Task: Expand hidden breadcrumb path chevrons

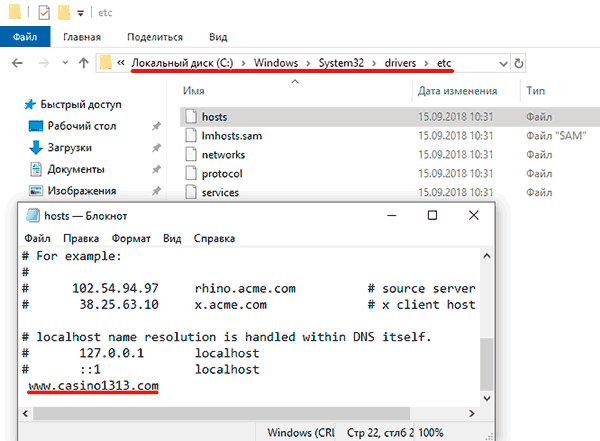Action: [121, 62]
